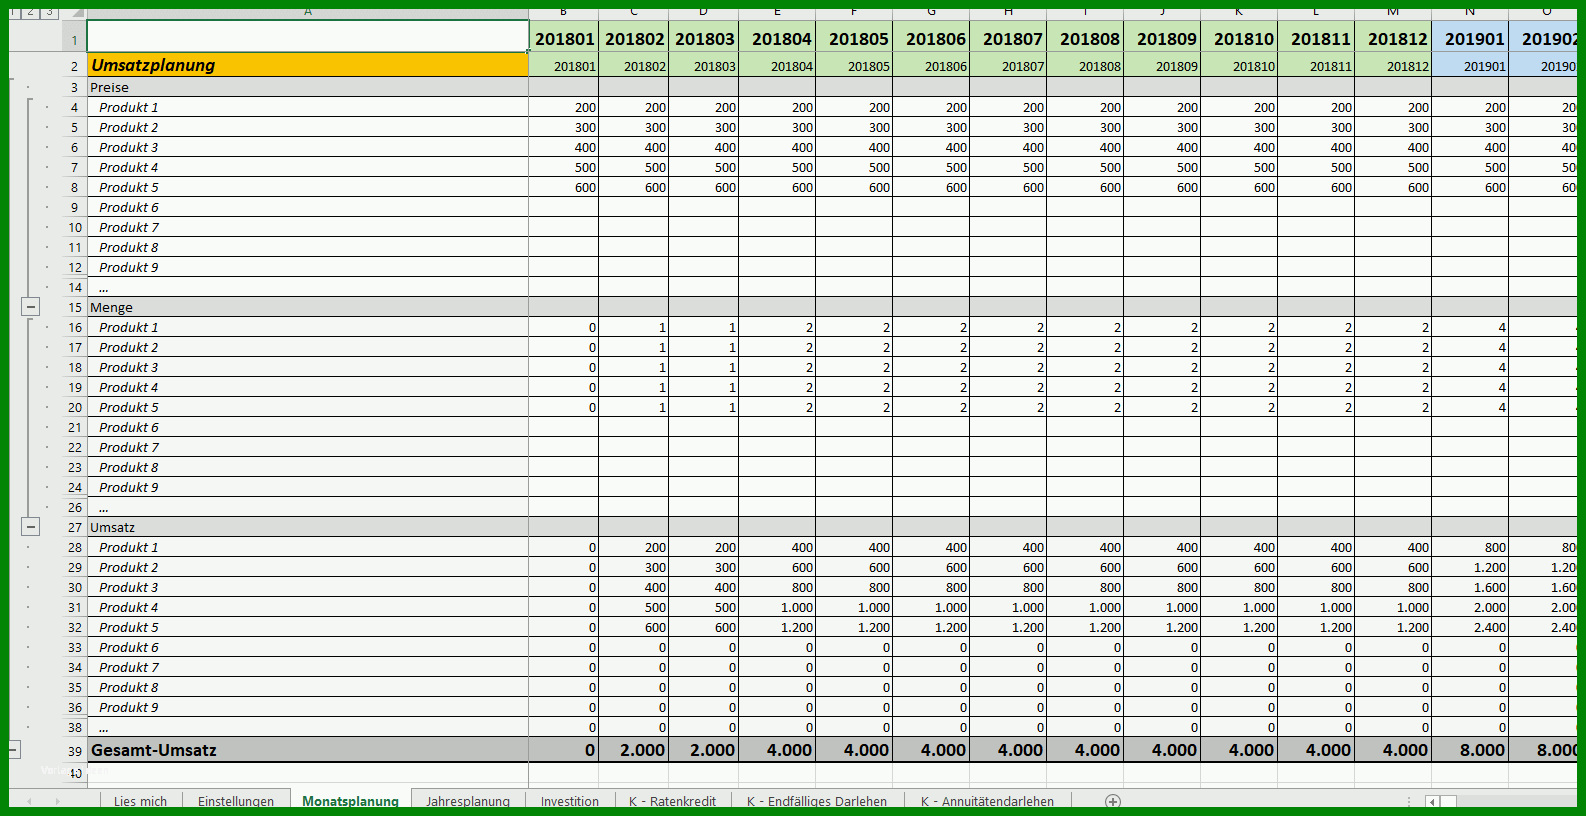The width and height of the screenshot is (1586, 816).
Task: Select the ellipsis cell in row 14
Action: (x=308, y=287)
